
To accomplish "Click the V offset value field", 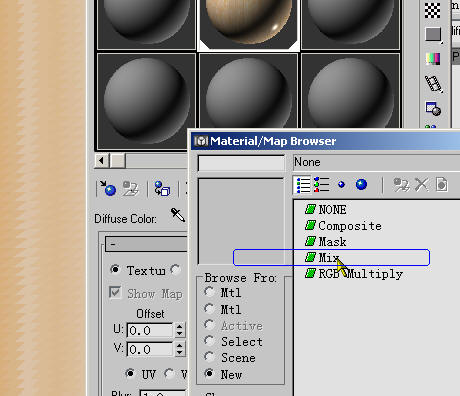I will pos(150,349).
